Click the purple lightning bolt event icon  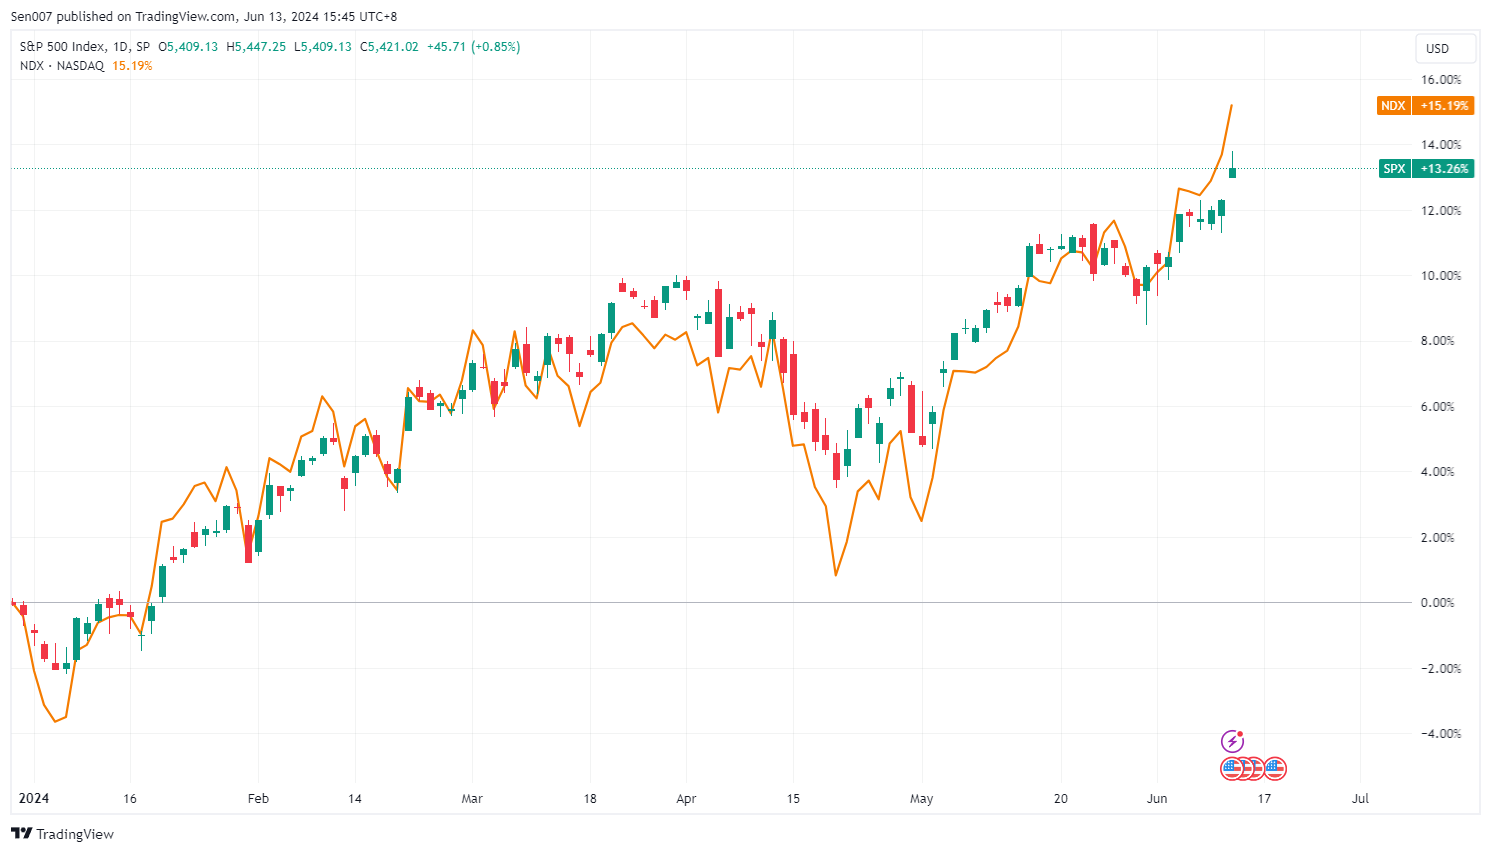point(1233,741)
